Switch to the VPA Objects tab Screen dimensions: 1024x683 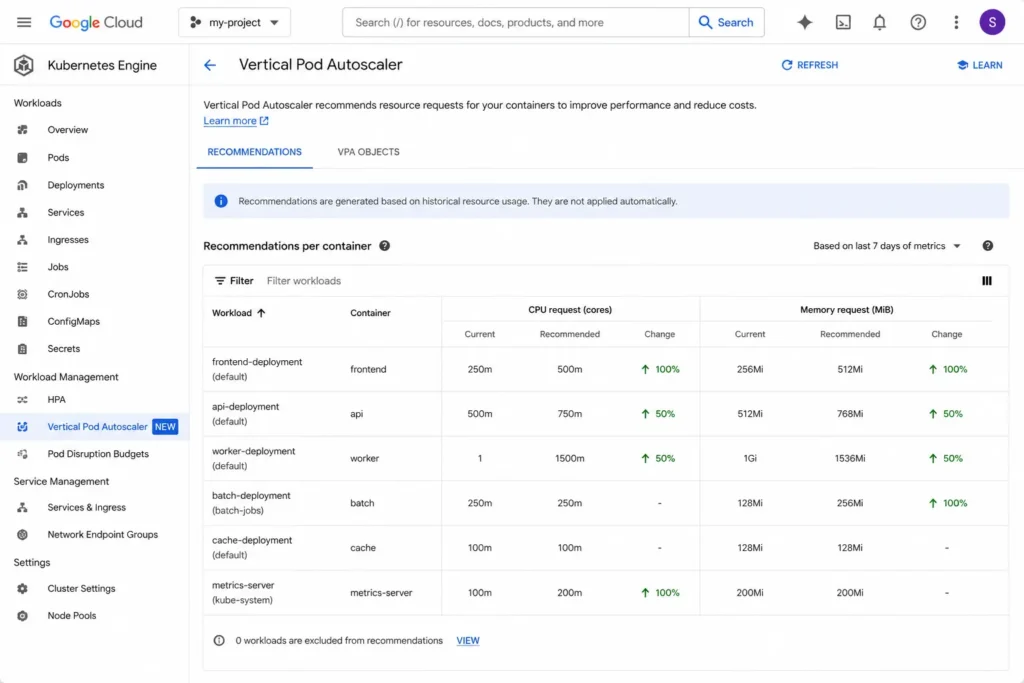click(x=368, y=151)
